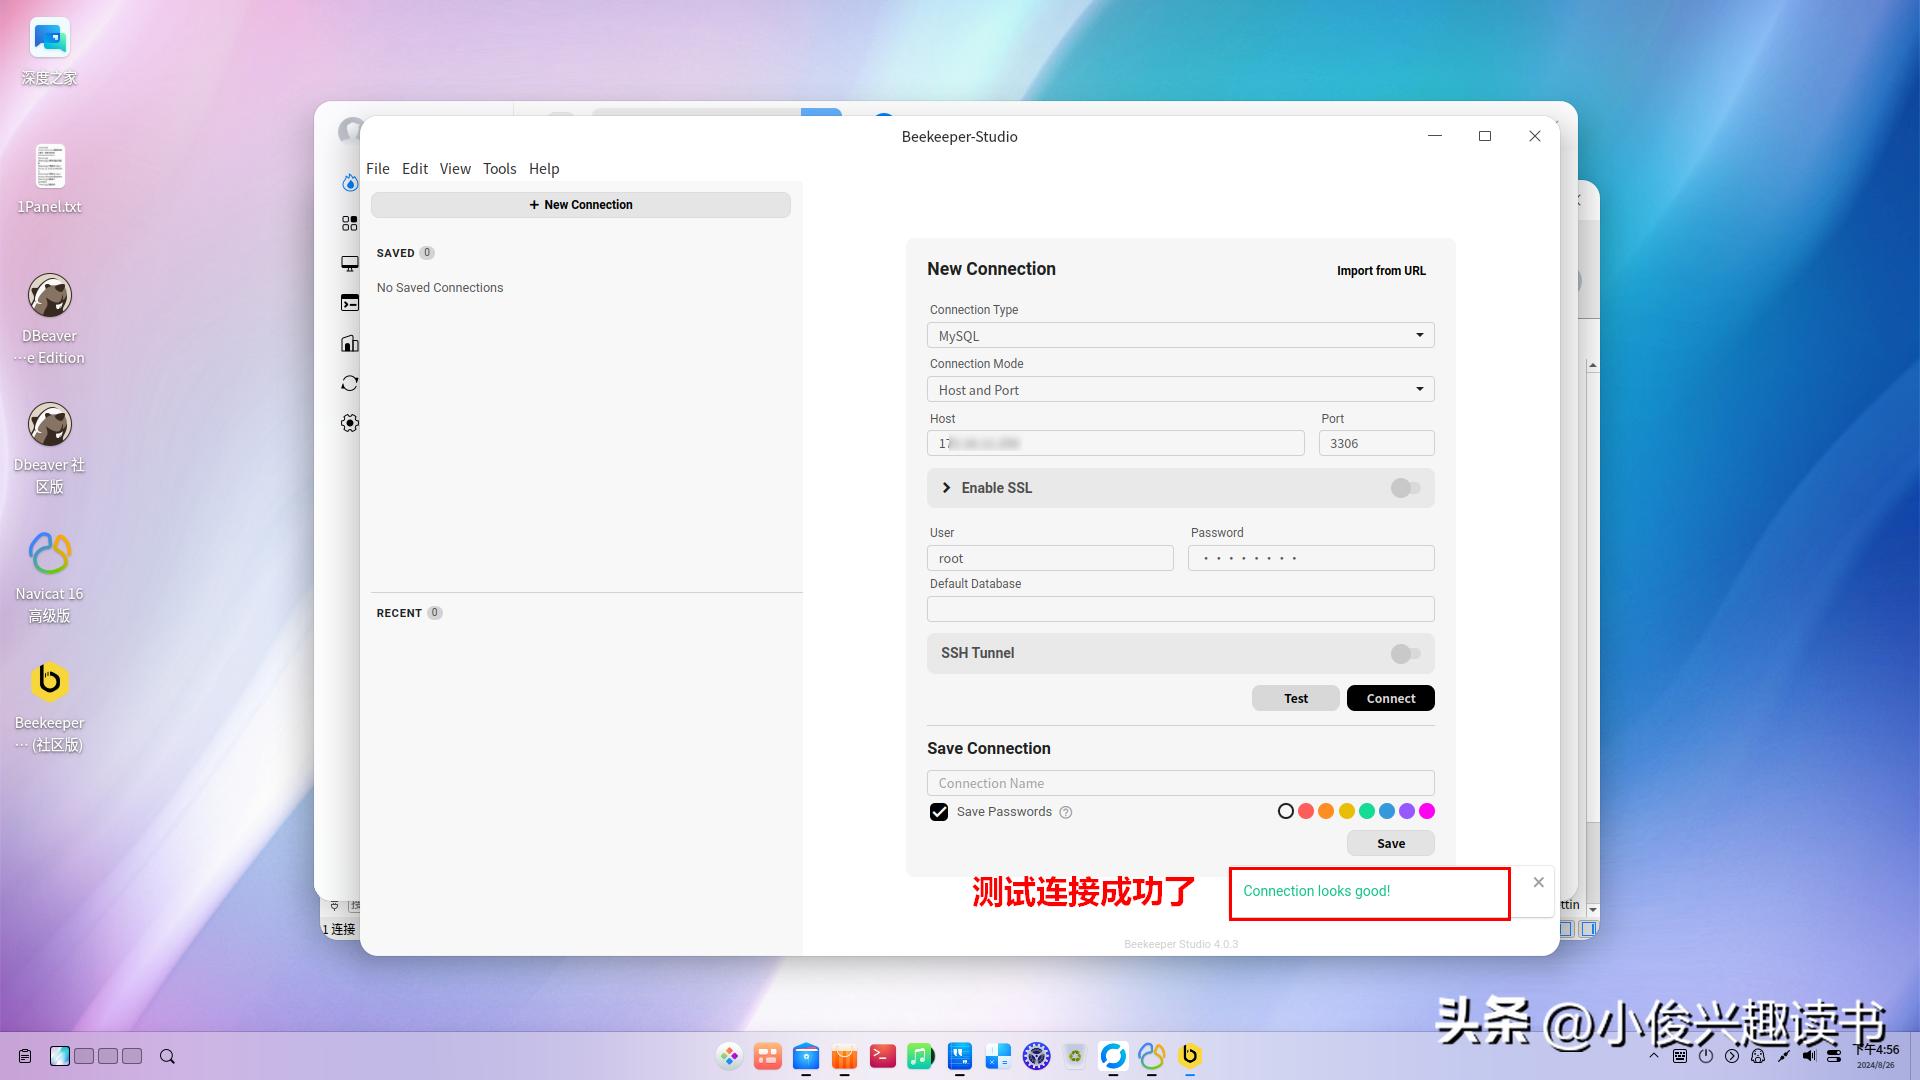Open the Connection Type MySQL dropdown

tap(1180, 335)
